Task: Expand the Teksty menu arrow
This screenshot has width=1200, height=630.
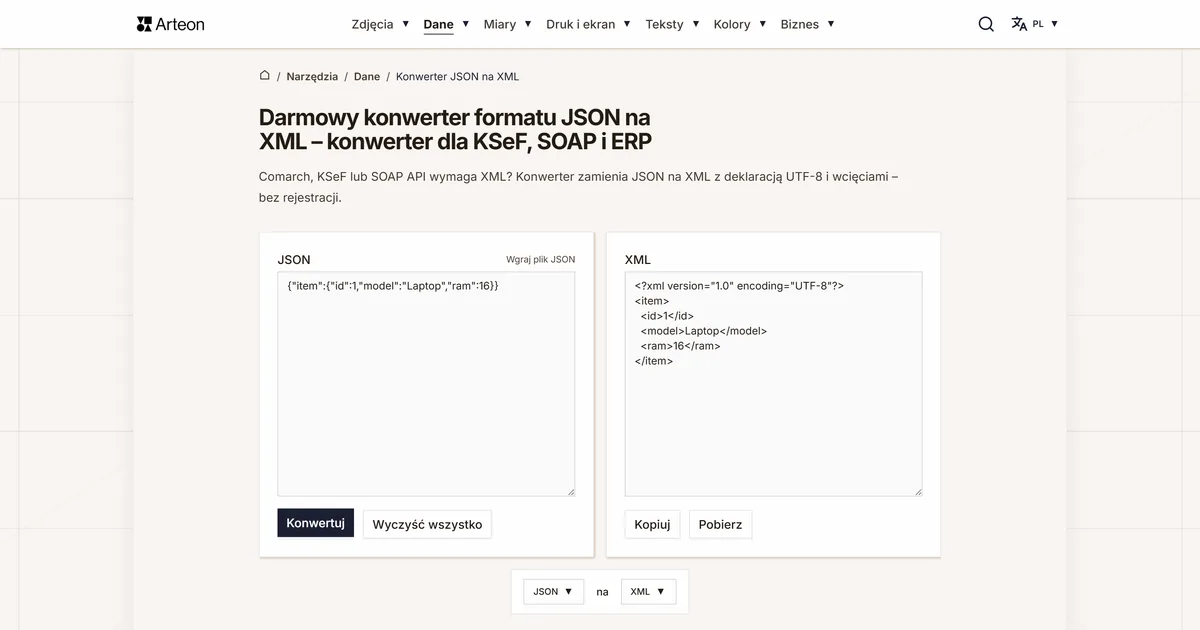Action: (x=696, y=23)
